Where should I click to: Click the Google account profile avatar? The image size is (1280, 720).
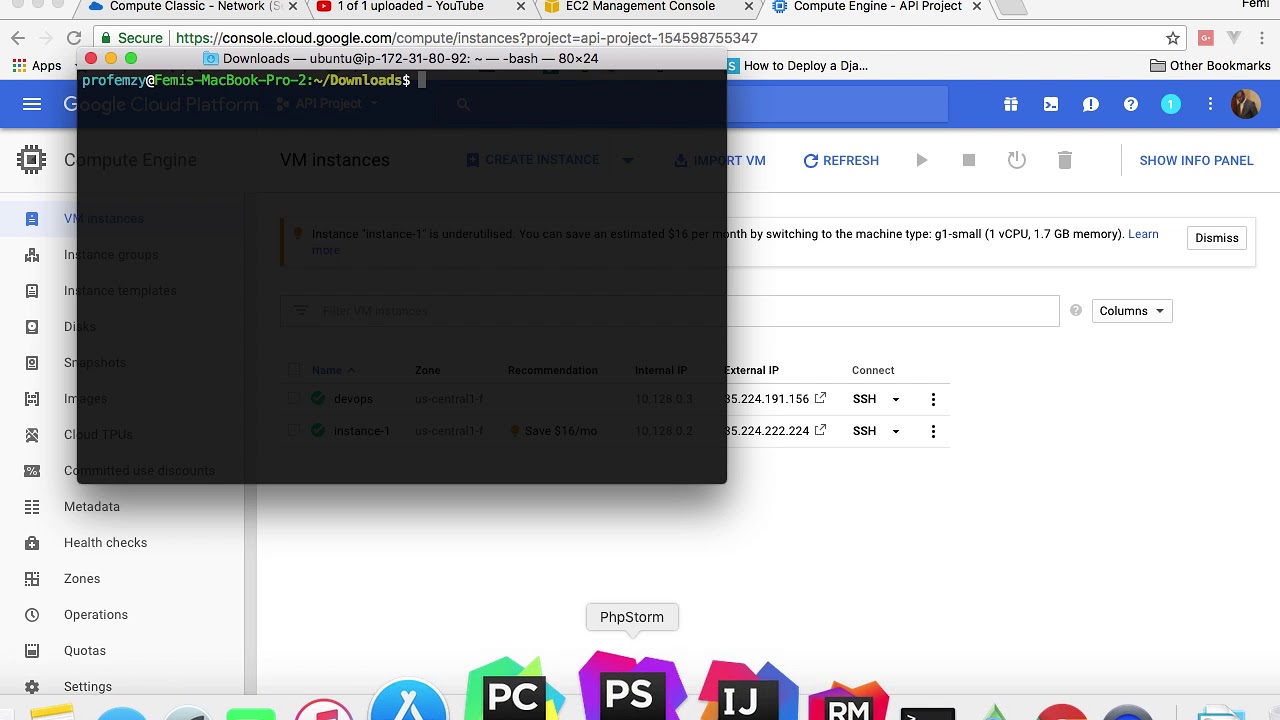(x=1246, y=104)
